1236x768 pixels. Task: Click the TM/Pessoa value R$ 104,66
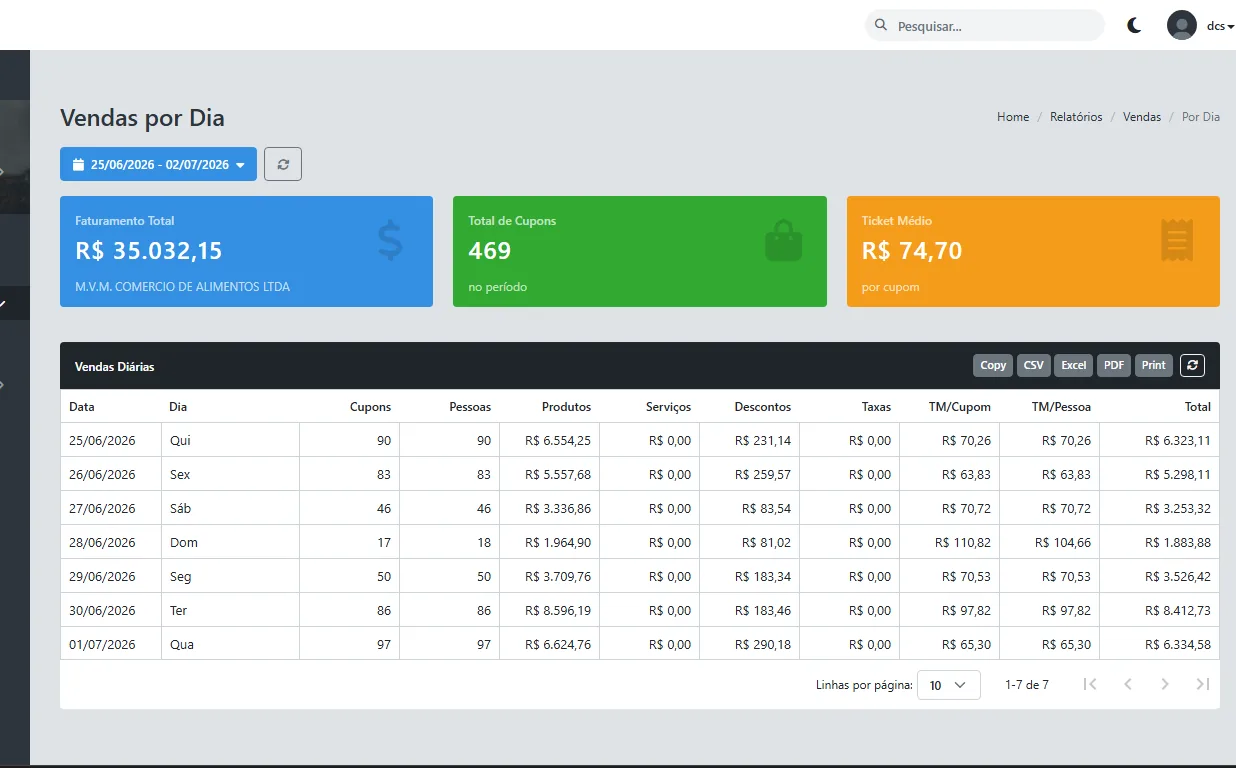tap(1063, 542)
